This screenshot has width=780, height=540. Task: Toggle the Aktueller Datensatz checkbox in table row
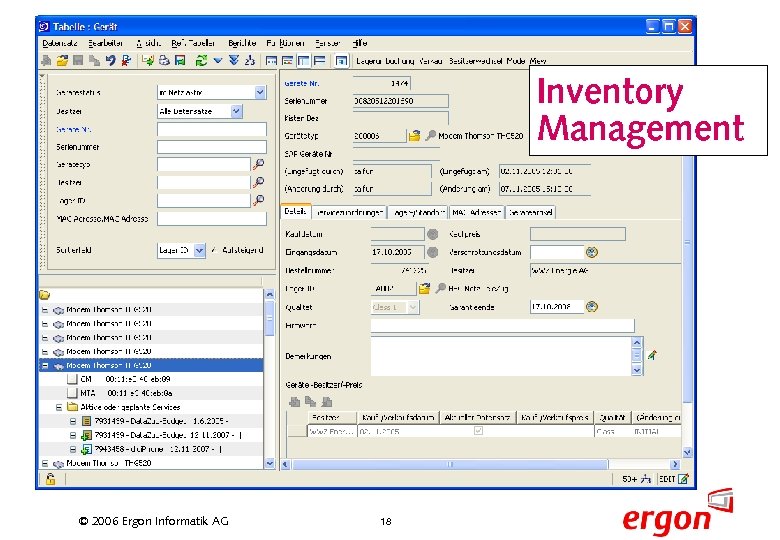coord(478,431)
